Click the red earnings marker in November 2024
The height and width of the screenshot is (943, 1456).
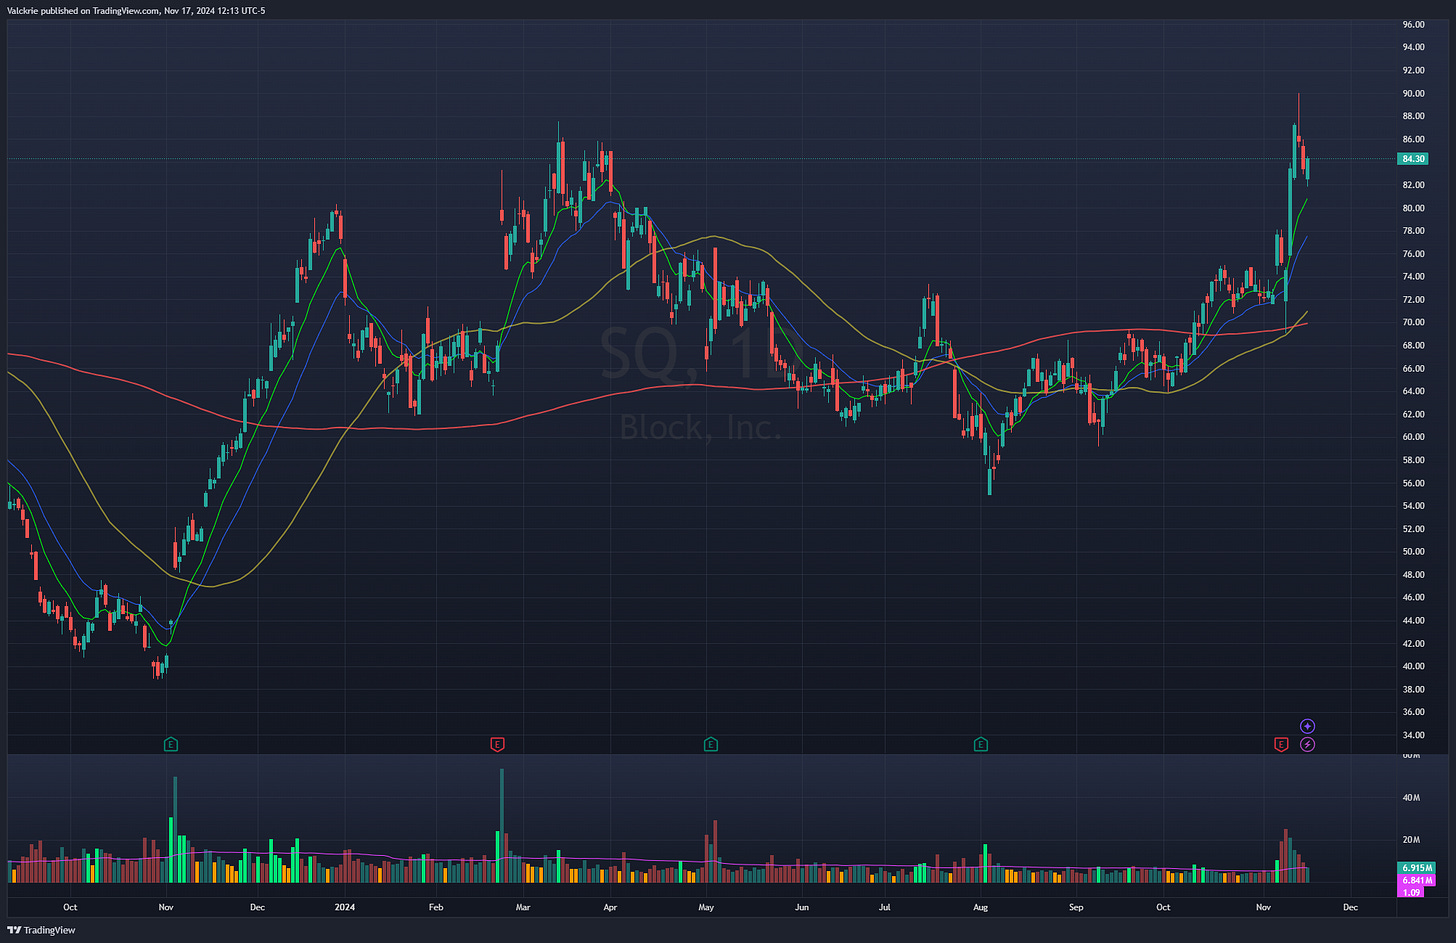tap(1281, 744)
